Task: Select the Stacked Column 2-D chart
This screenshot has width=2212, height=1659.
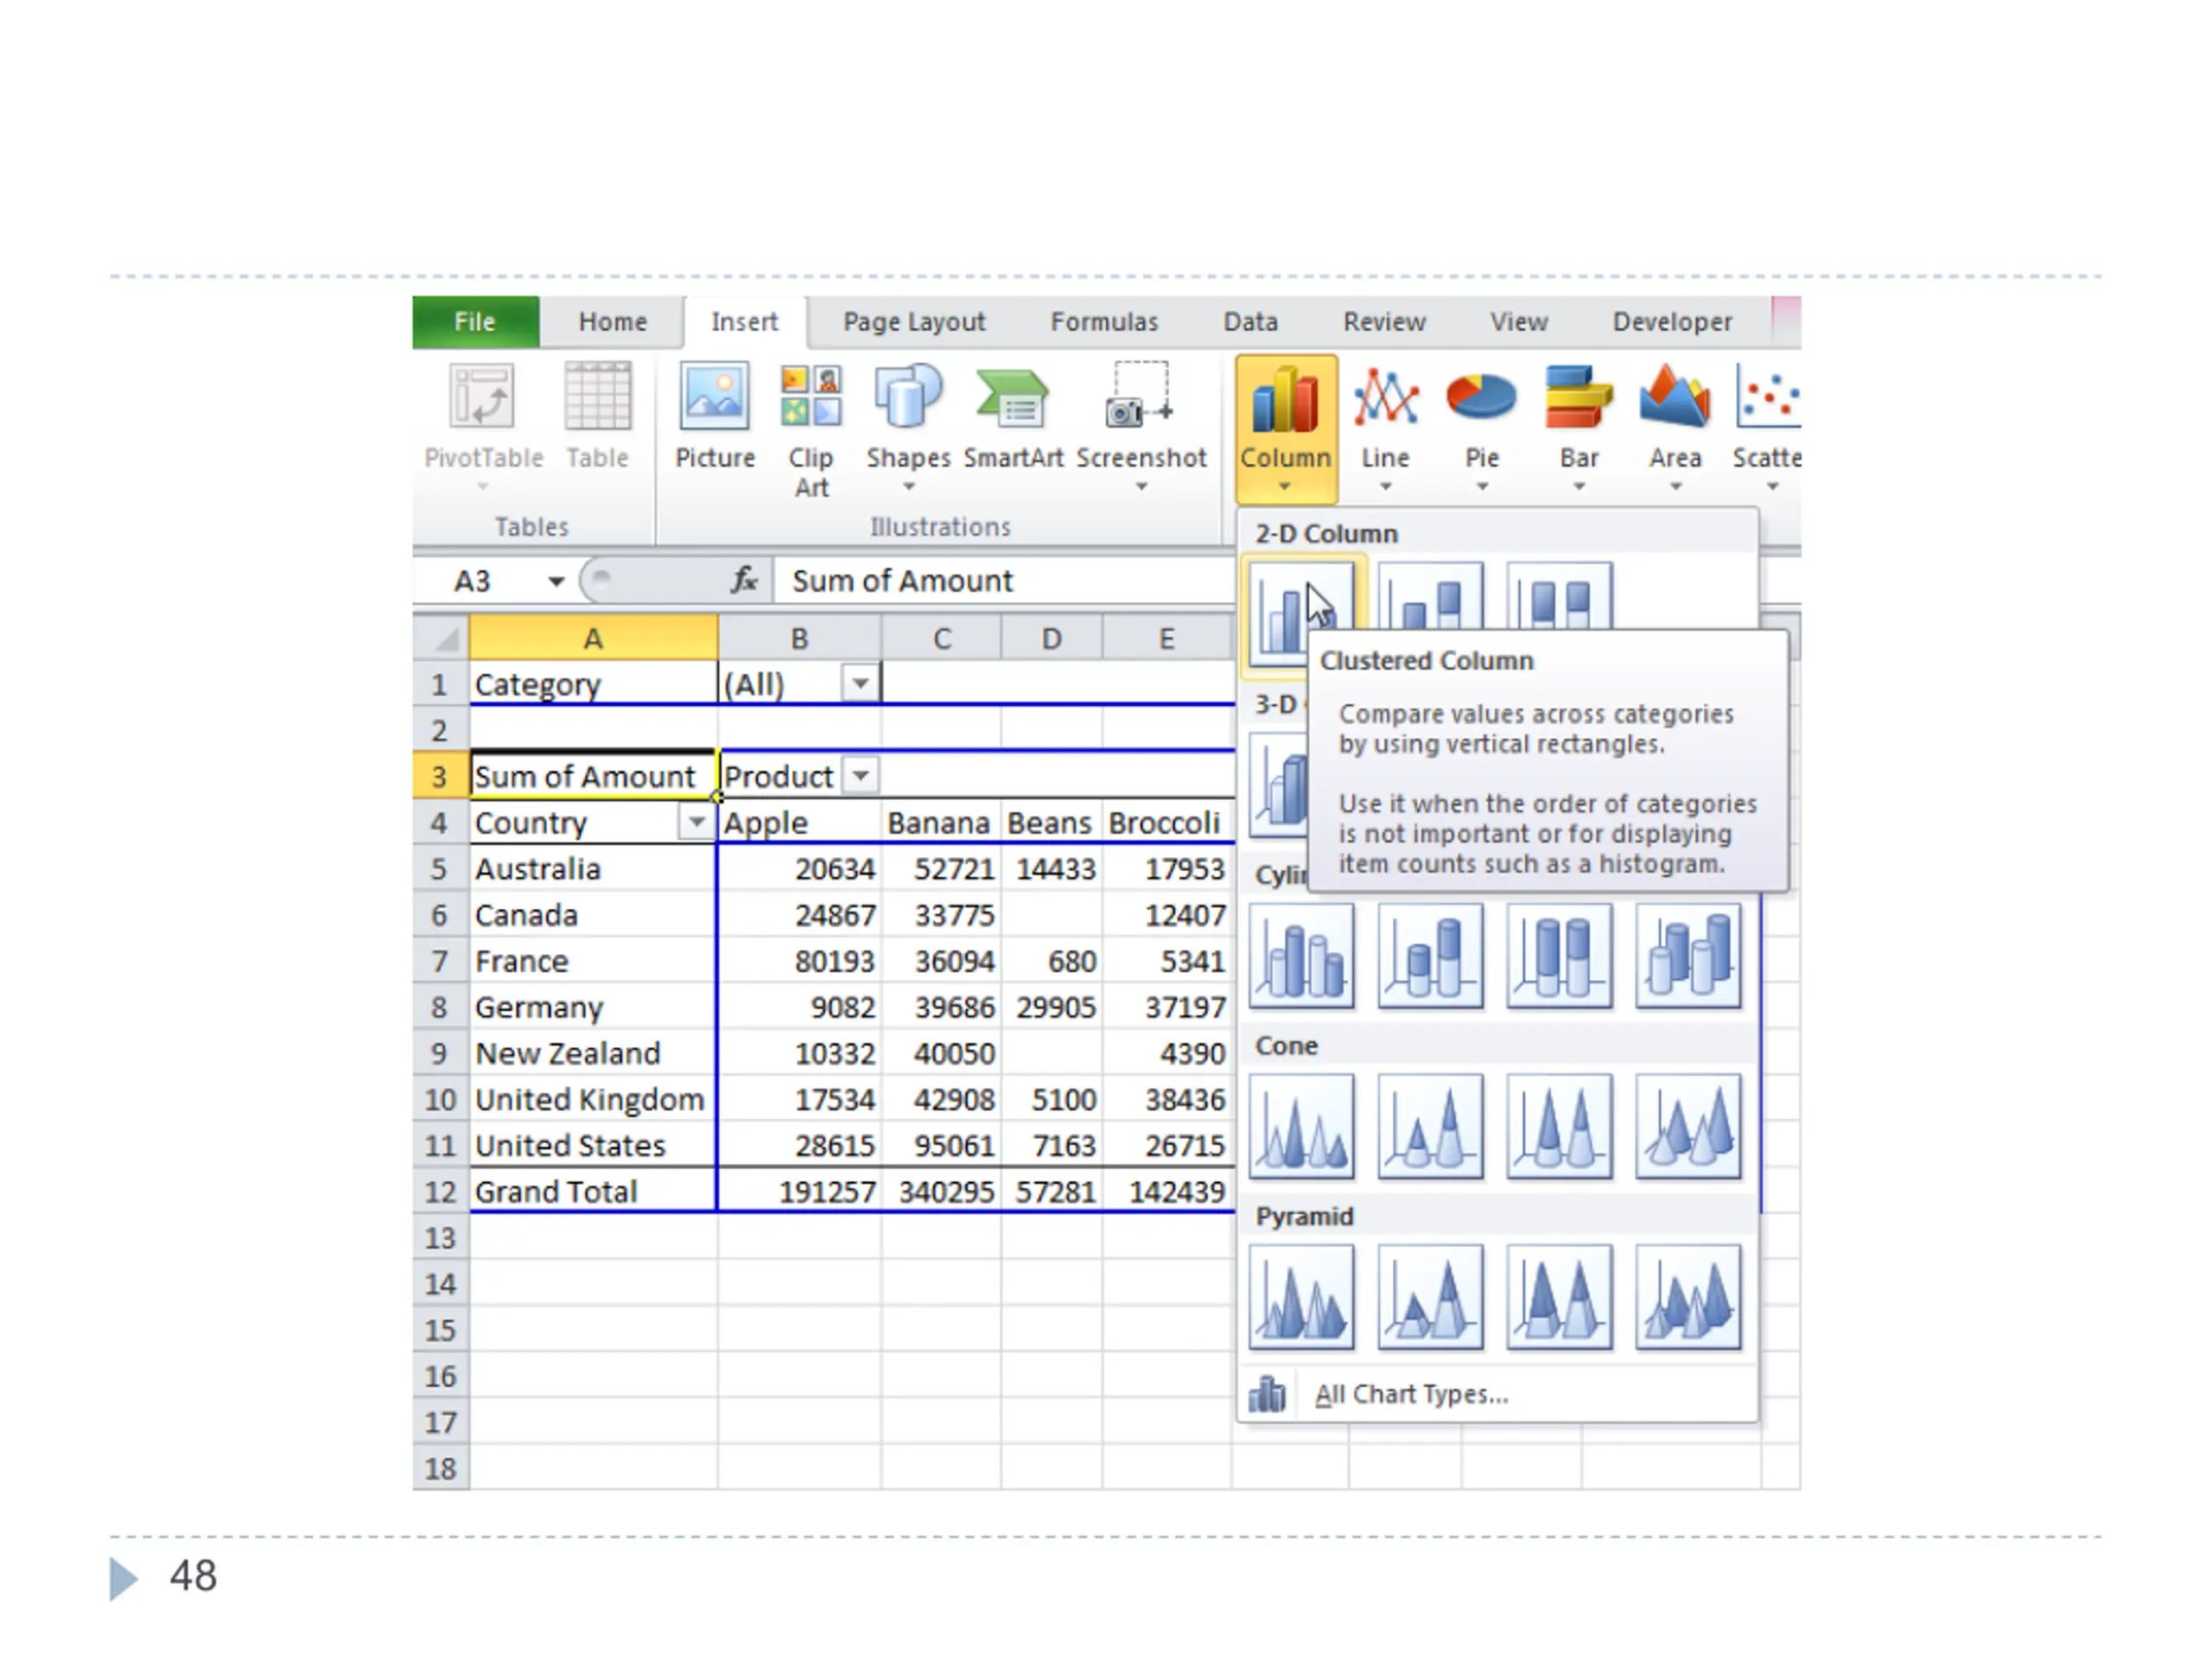Action: (1430, 597)
